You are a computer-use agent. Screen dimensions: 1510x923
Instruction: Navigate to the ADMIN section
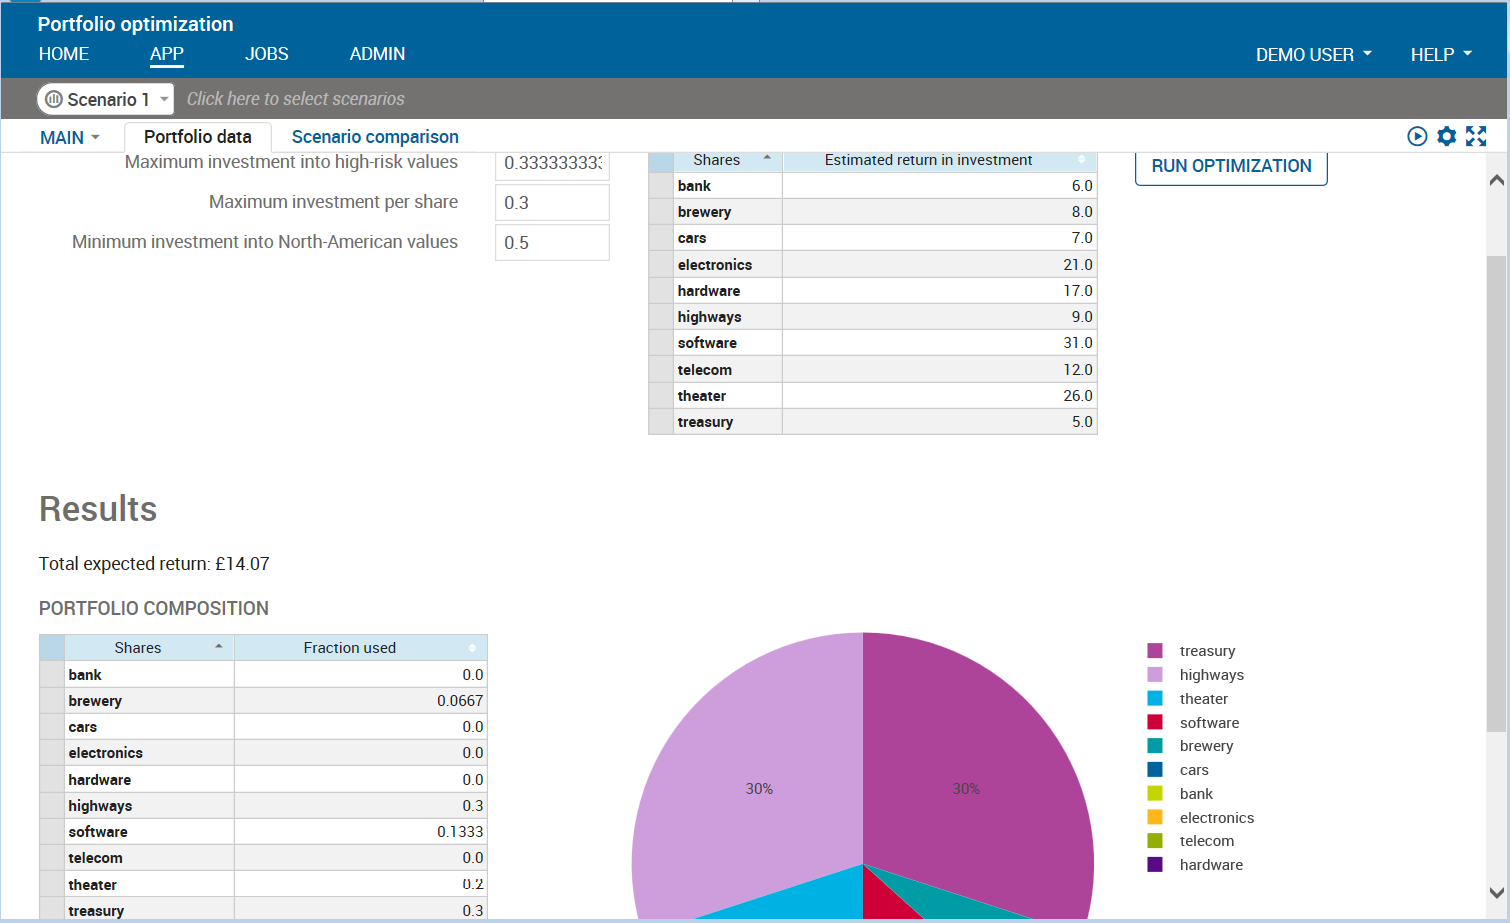point(377,54)
